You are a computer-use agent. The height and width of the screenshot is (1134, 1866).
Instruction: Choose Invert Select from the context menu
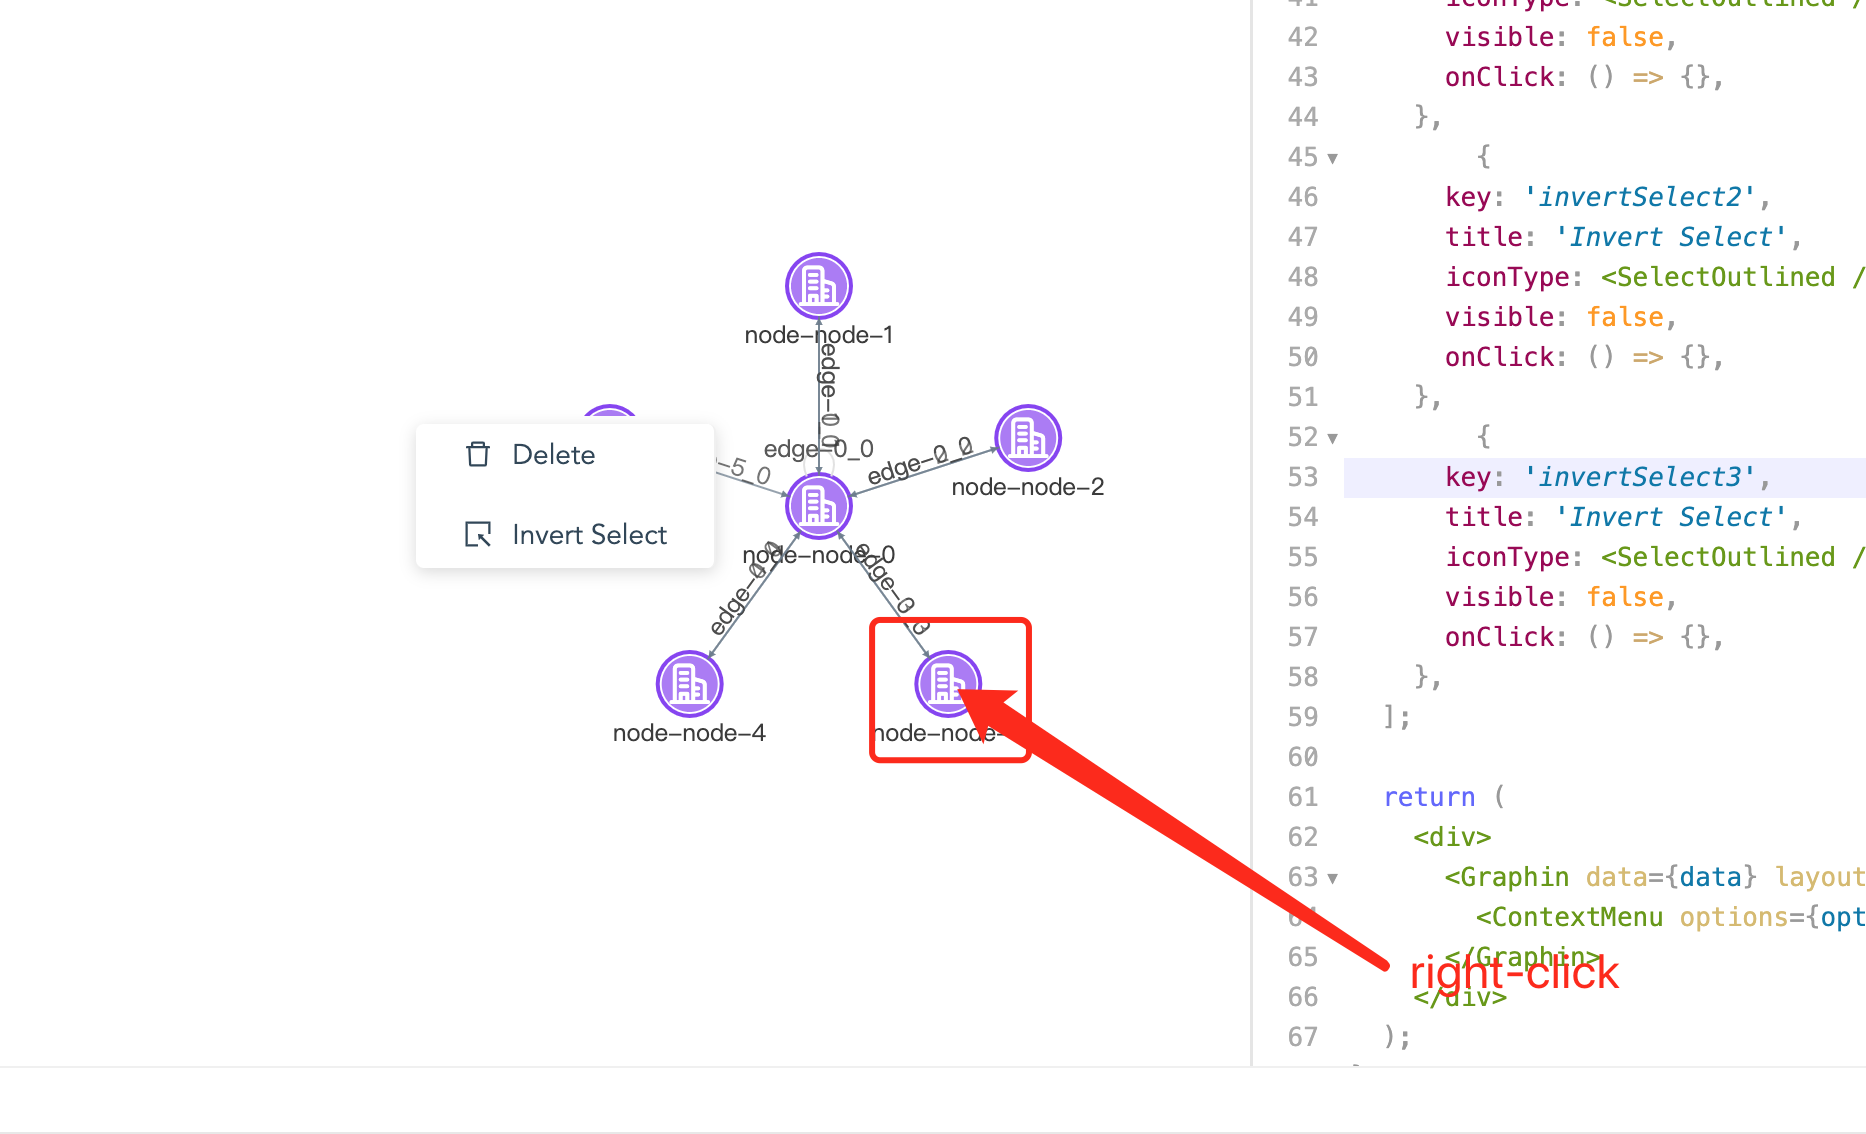tap(589, 534)
